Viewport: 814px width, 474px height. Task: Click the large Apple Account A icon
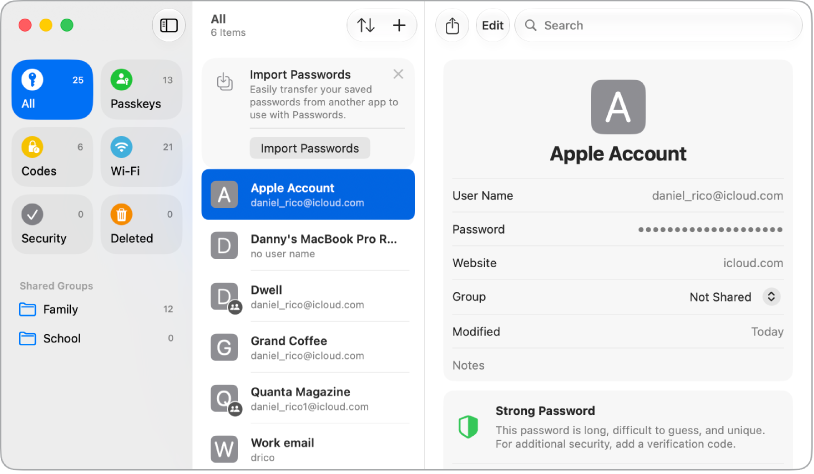pyautogui.click(x=618, y=107)
